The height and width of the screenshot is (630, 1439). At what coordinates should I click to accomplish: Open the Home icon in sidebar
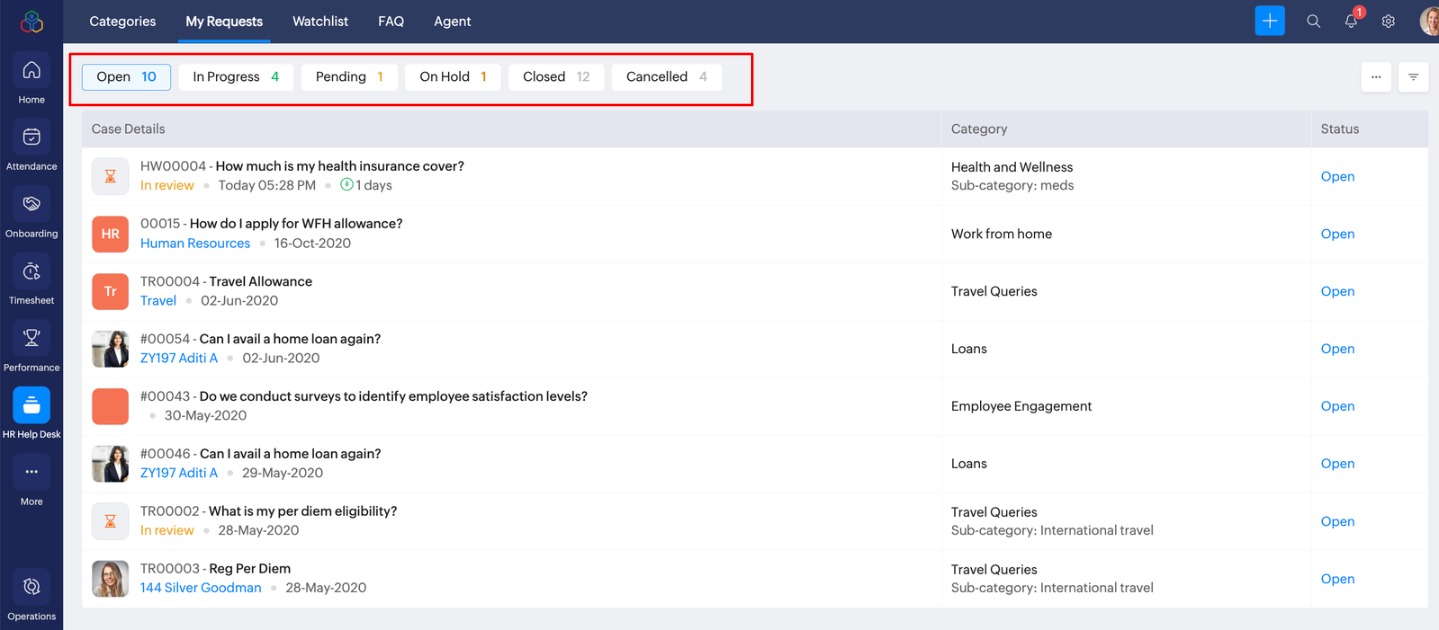click(31, 71)
